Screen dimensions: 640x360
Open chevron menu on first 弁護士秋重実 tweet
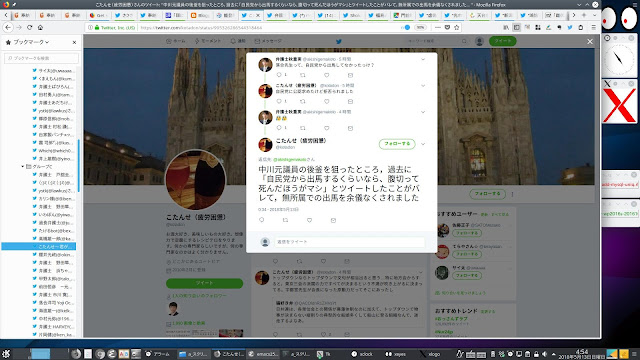pos(423,59)
